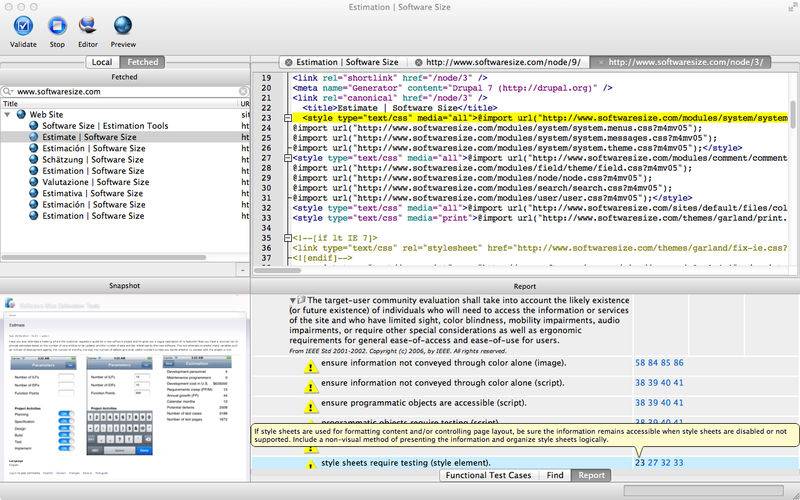The width and height of the screenshot is (800, 500).
Task: Click globe icon of Estimativa | Software Size
Action: click(34, 193)
